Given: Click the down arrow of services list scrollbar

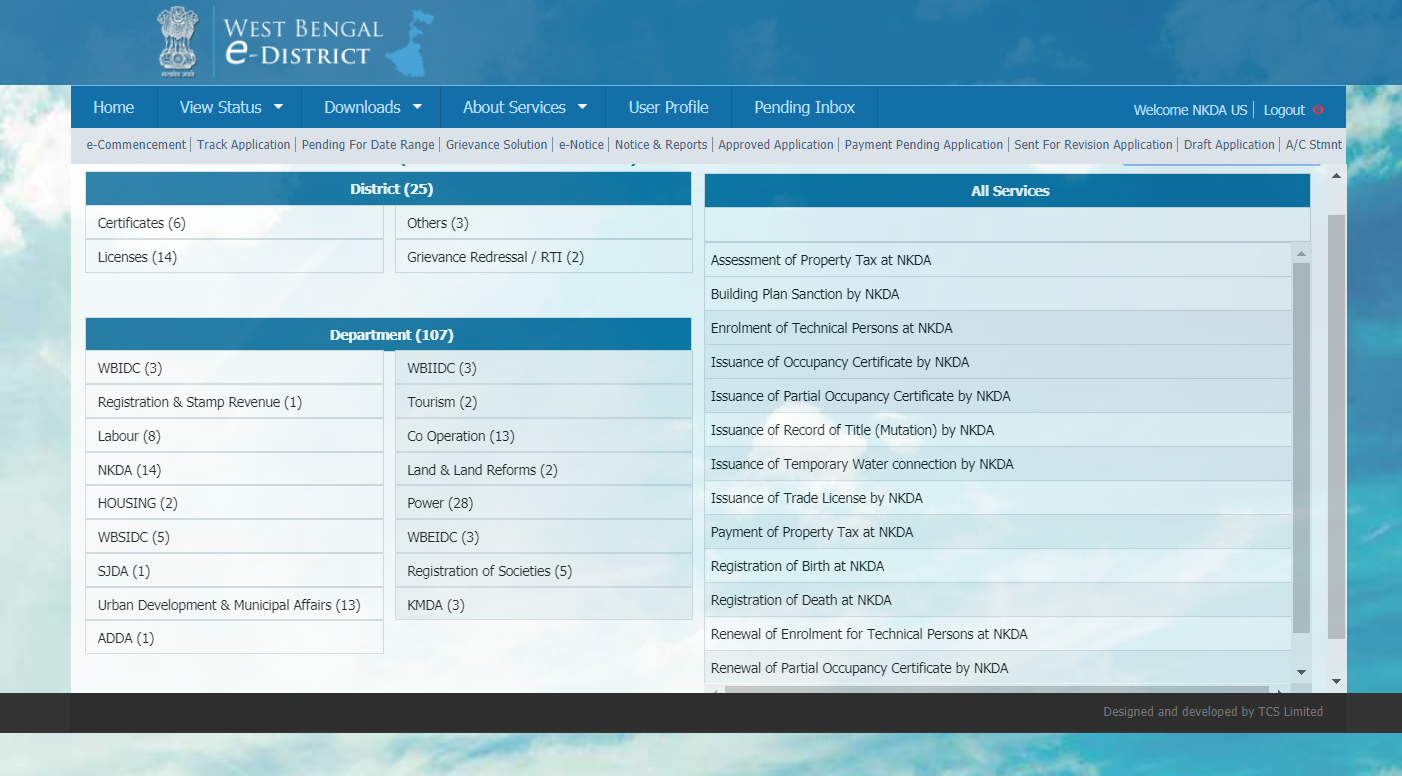Looking at the screenshot, I should click(x=1301, y=672).
